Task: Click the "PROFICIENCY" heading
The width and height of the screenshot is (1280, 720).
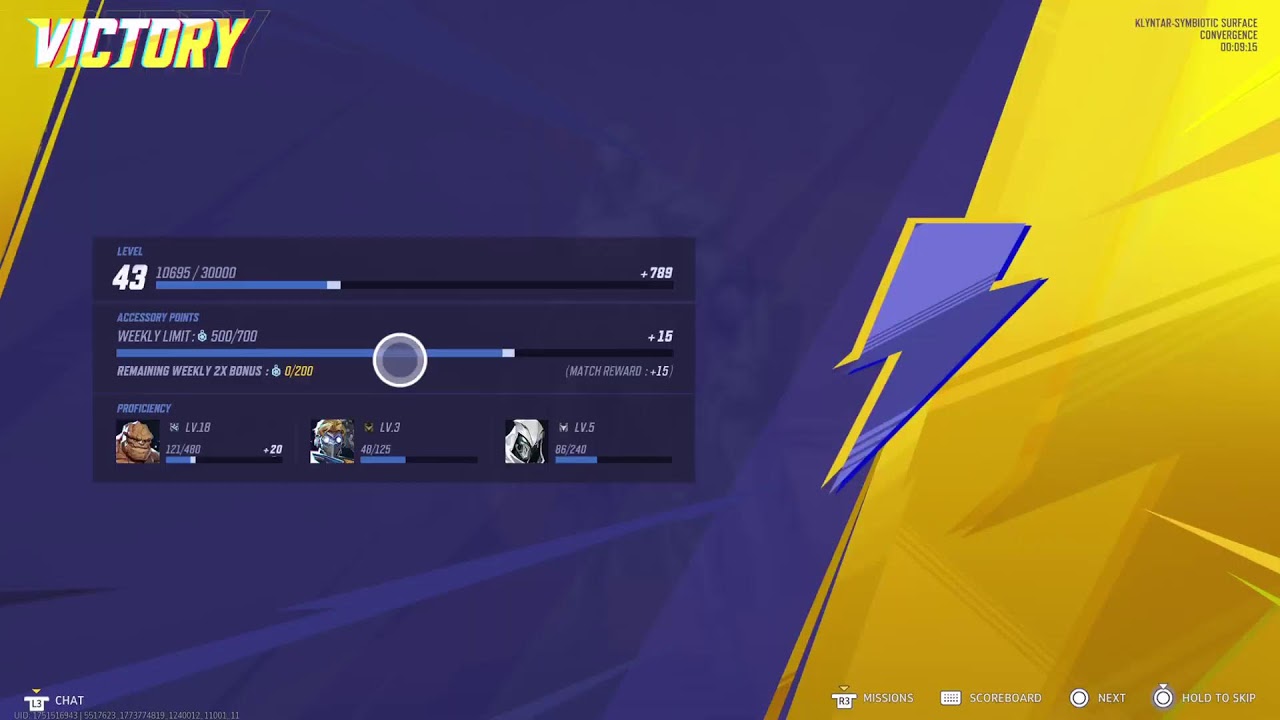Action: 144,409
